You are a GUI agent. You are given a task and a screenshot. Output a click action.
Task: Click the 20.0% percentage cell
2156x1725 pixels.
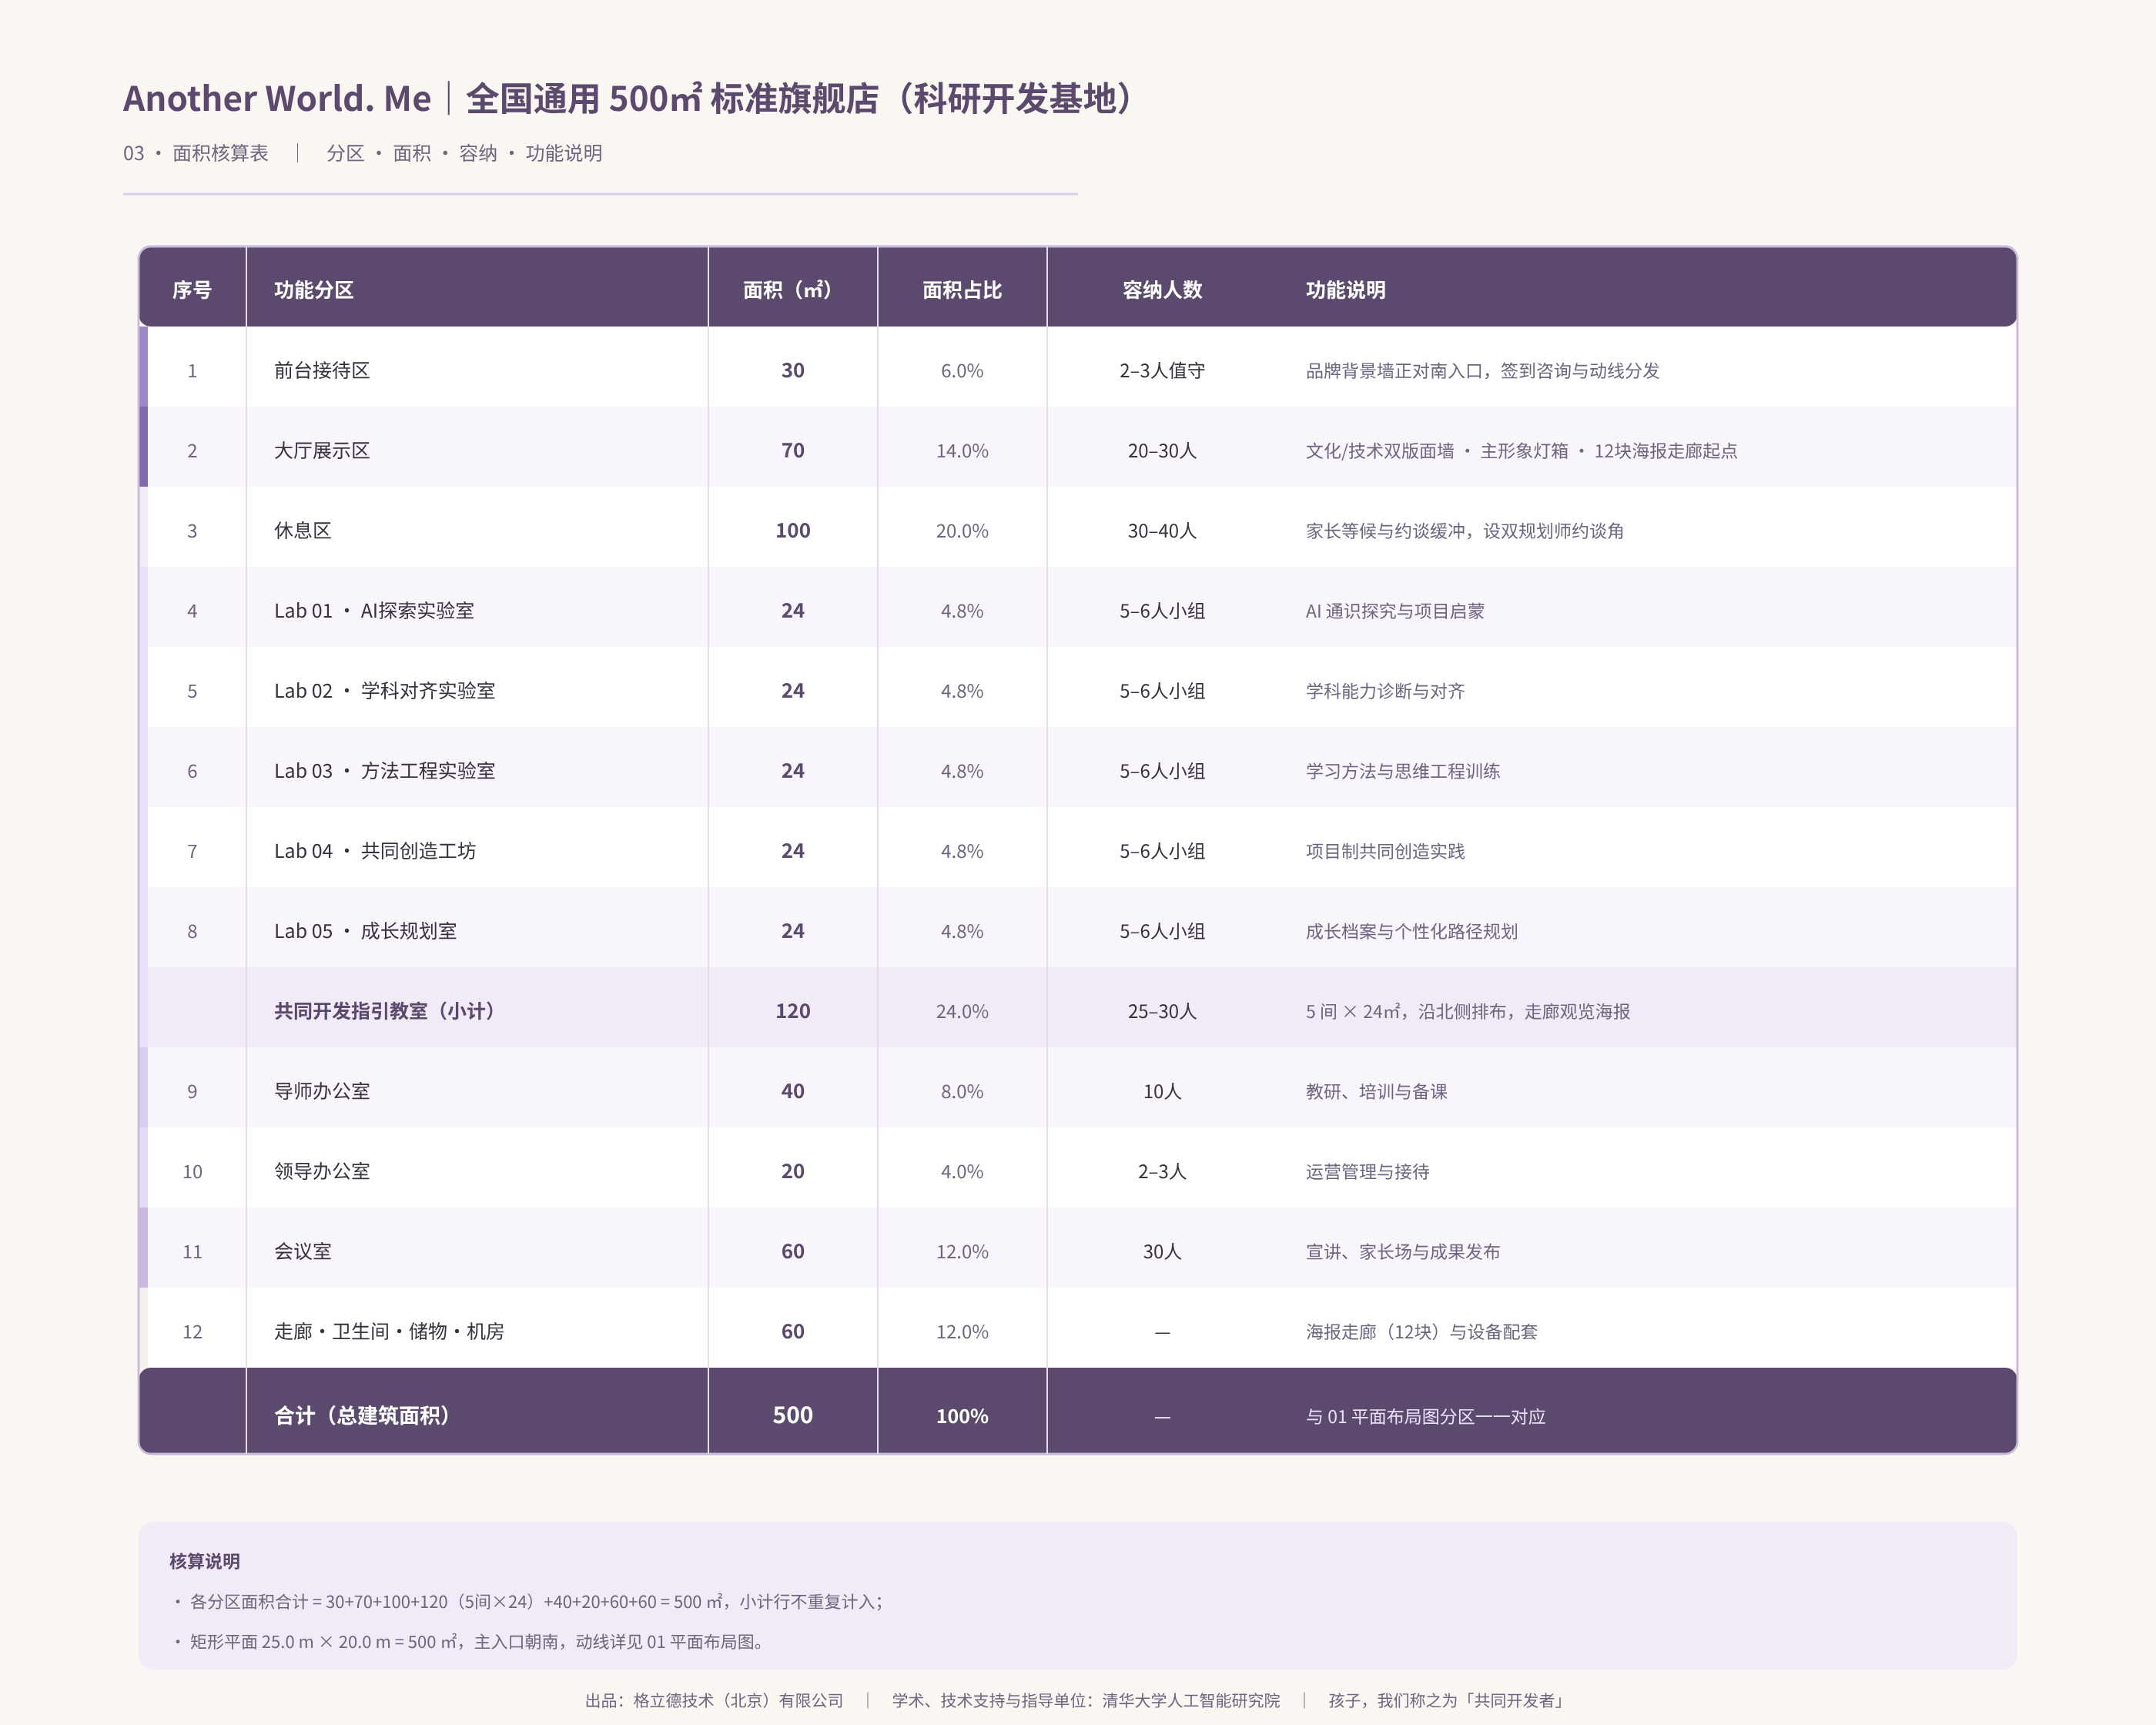point(962,530)
